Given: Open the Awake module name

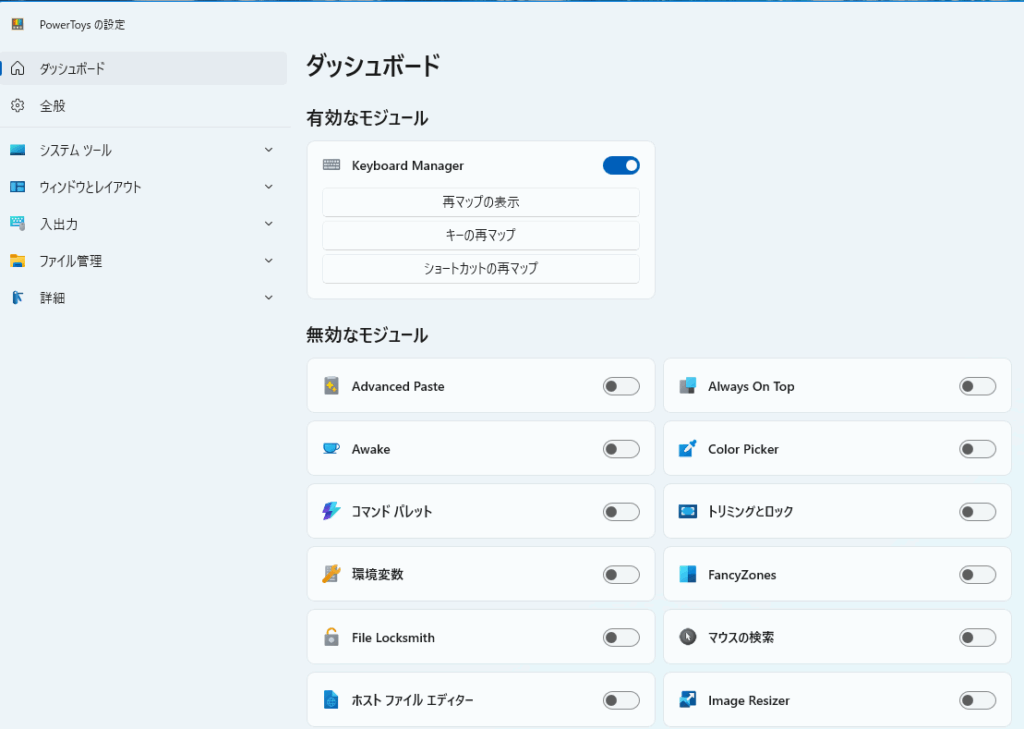Looking at the screenshot, I should (371, 449).
